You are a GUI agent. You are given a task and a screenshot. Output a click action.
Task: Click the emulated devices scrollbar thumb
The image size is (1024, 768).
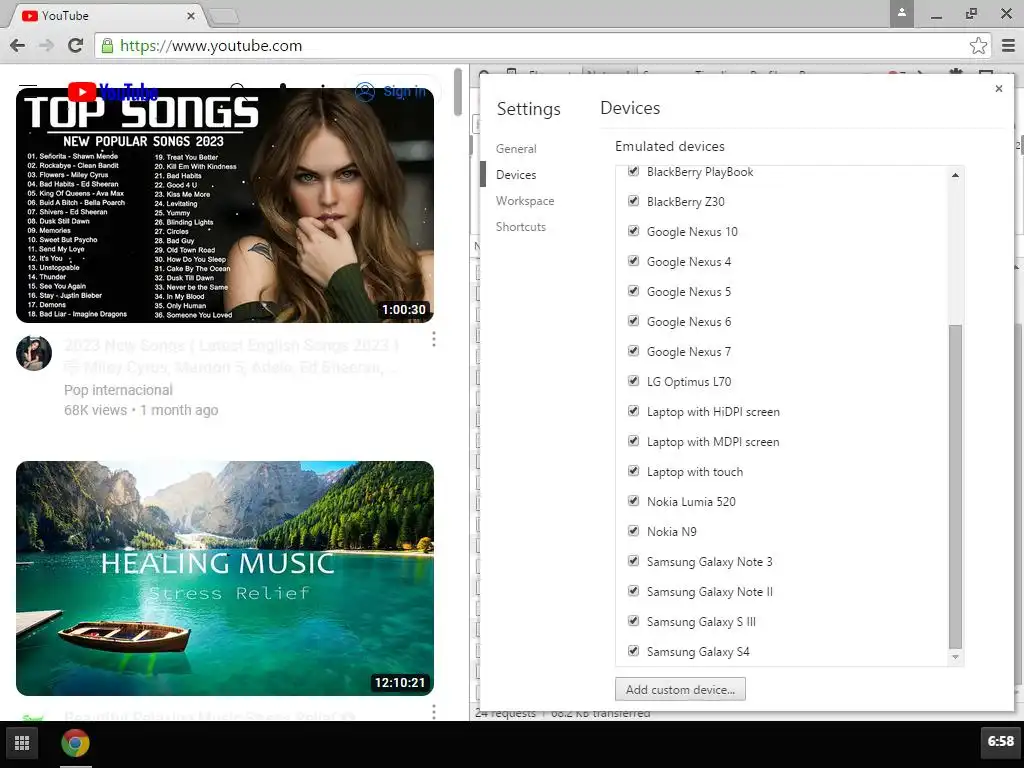pos(955,487)
